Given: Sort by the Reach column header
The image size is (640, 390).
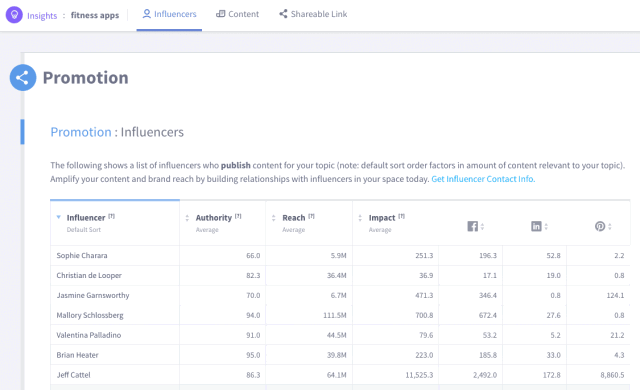Looking at the screenshot, I should tap(293, 218).
